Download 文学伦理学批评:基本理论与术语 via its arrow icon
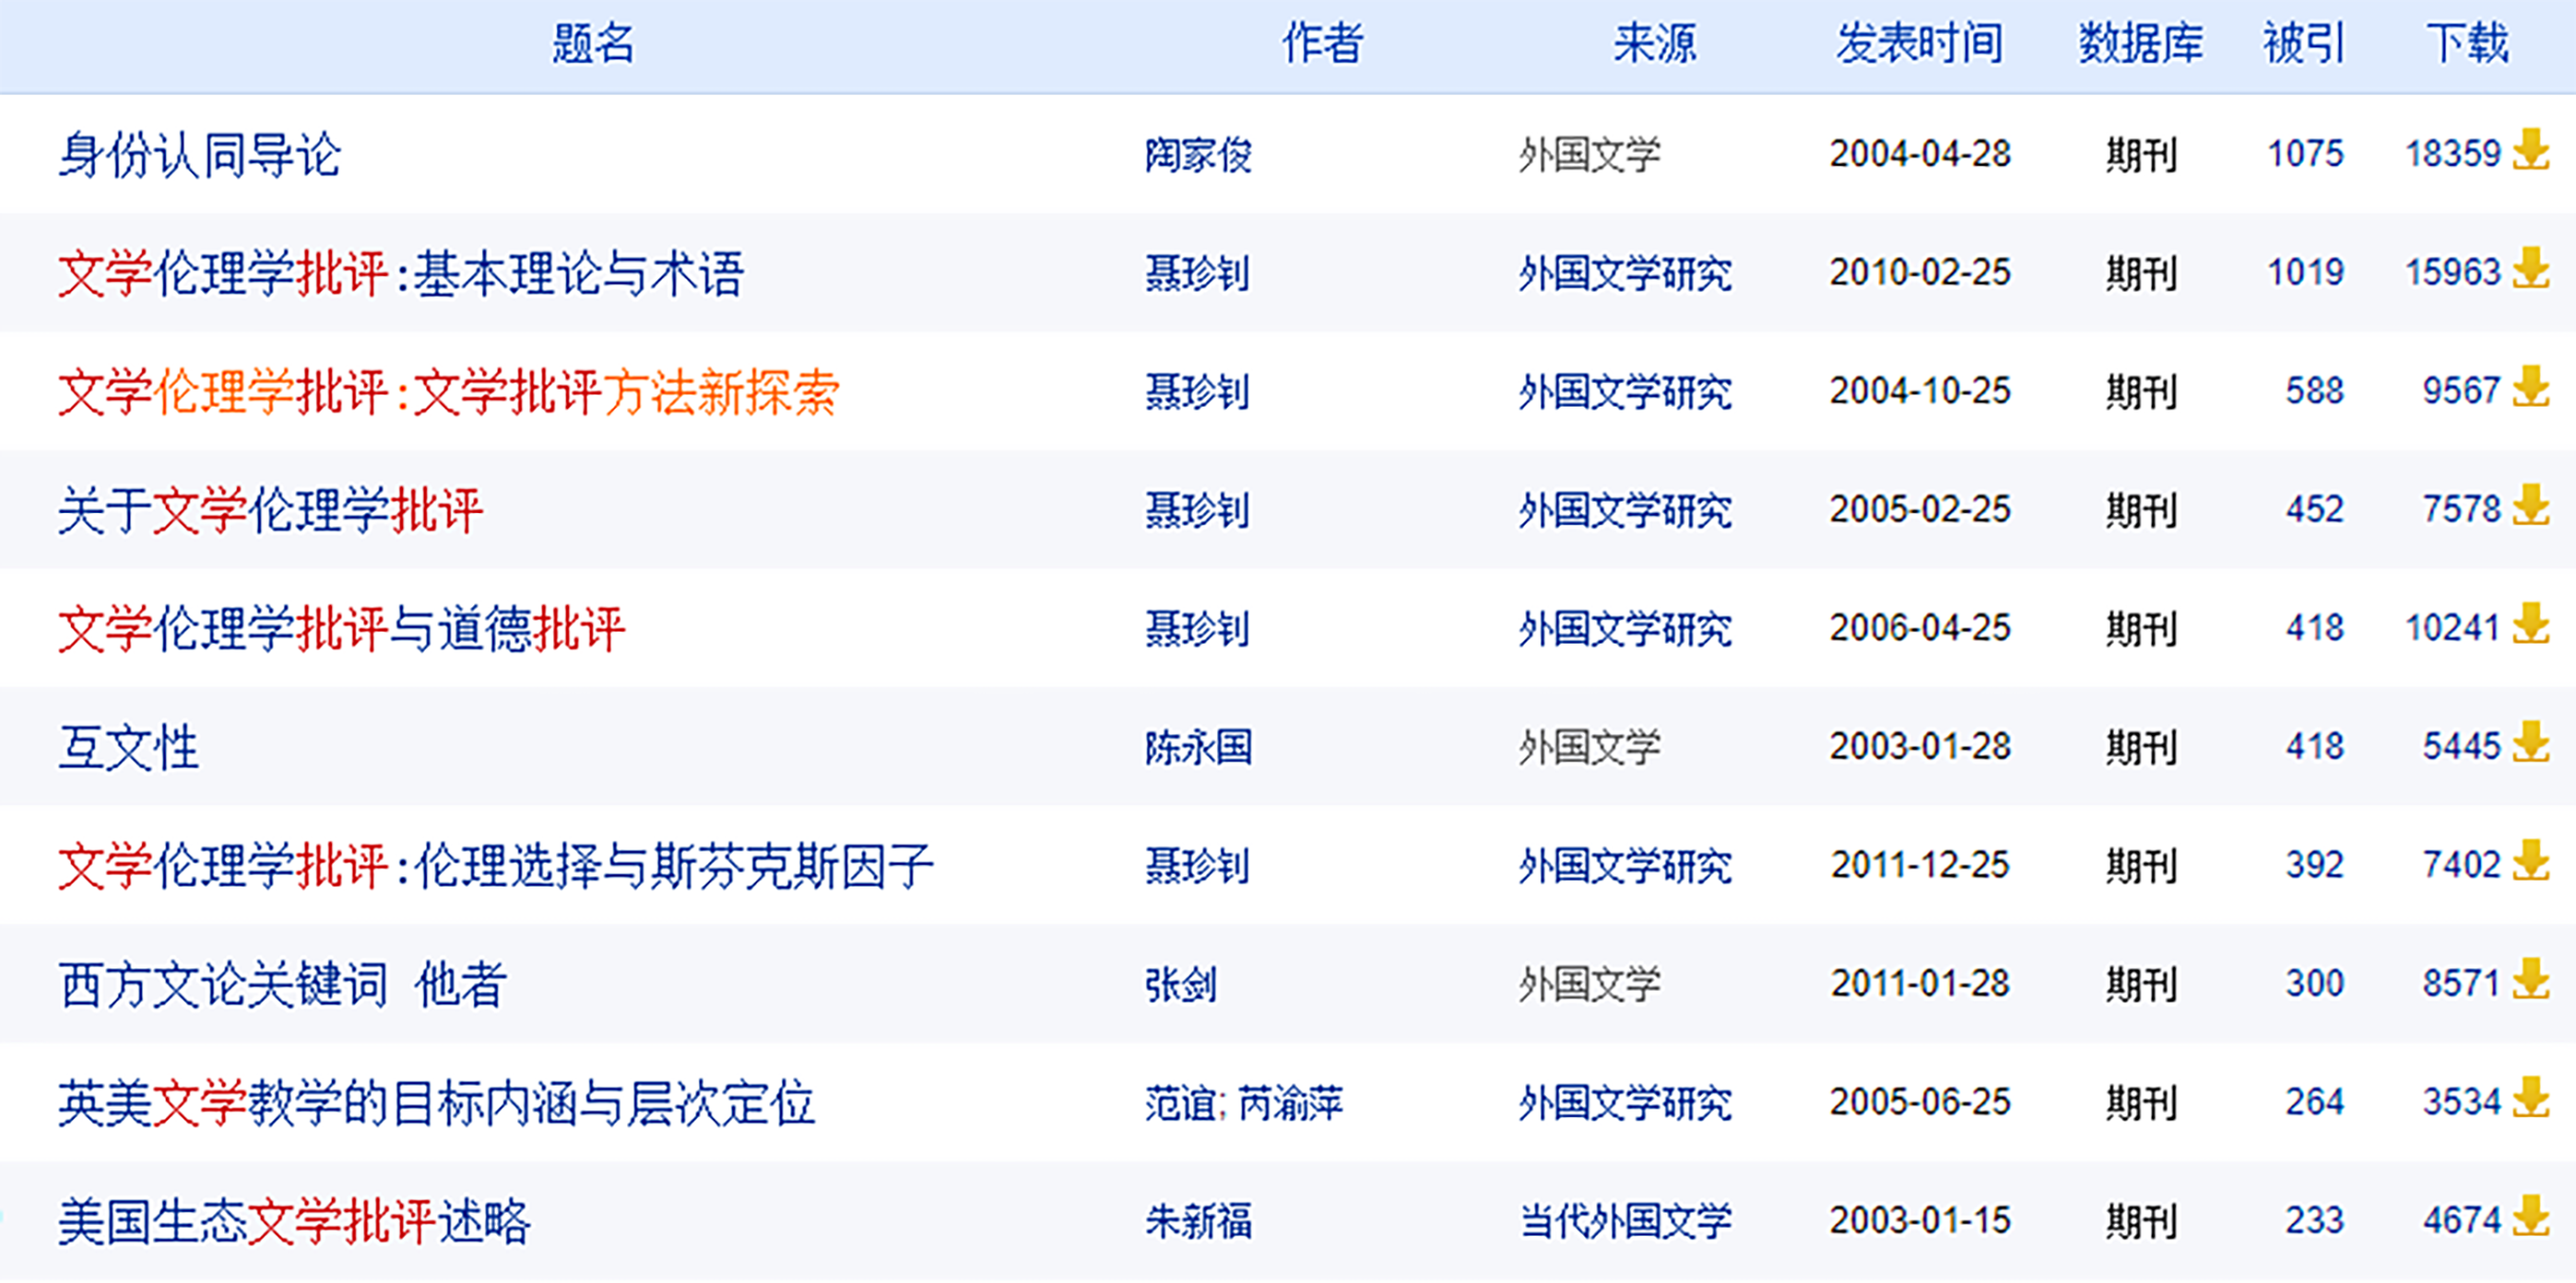 [2531, 269]
